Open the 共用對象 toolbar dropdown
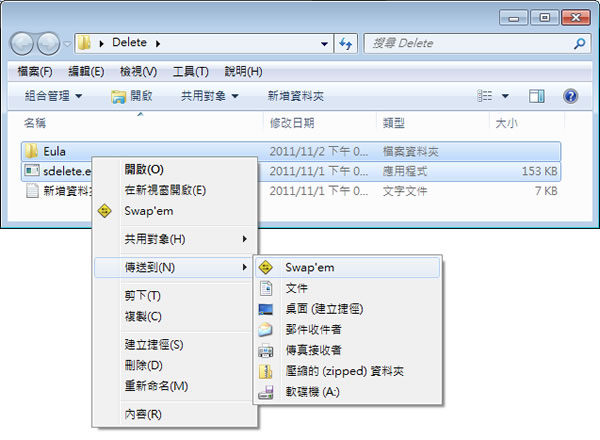Image resolution: width=600 pixels, height=440 pixels. (210, 96)
